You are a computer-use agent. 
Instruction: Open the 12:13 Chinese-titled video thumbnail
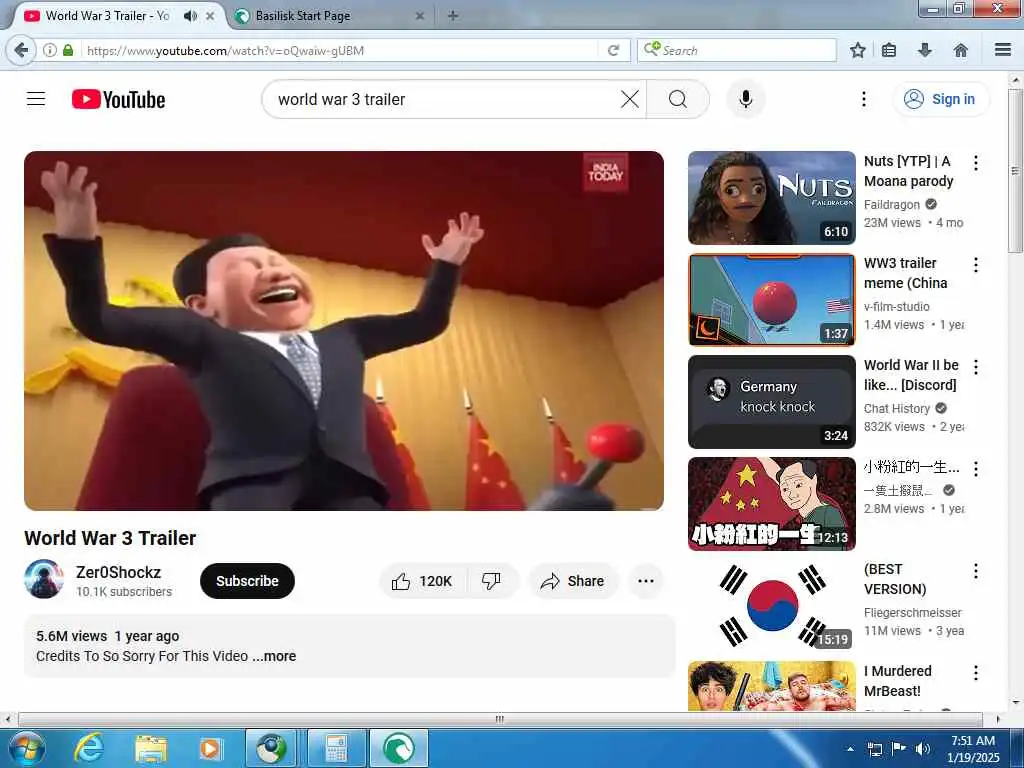[x=772, y=504]
